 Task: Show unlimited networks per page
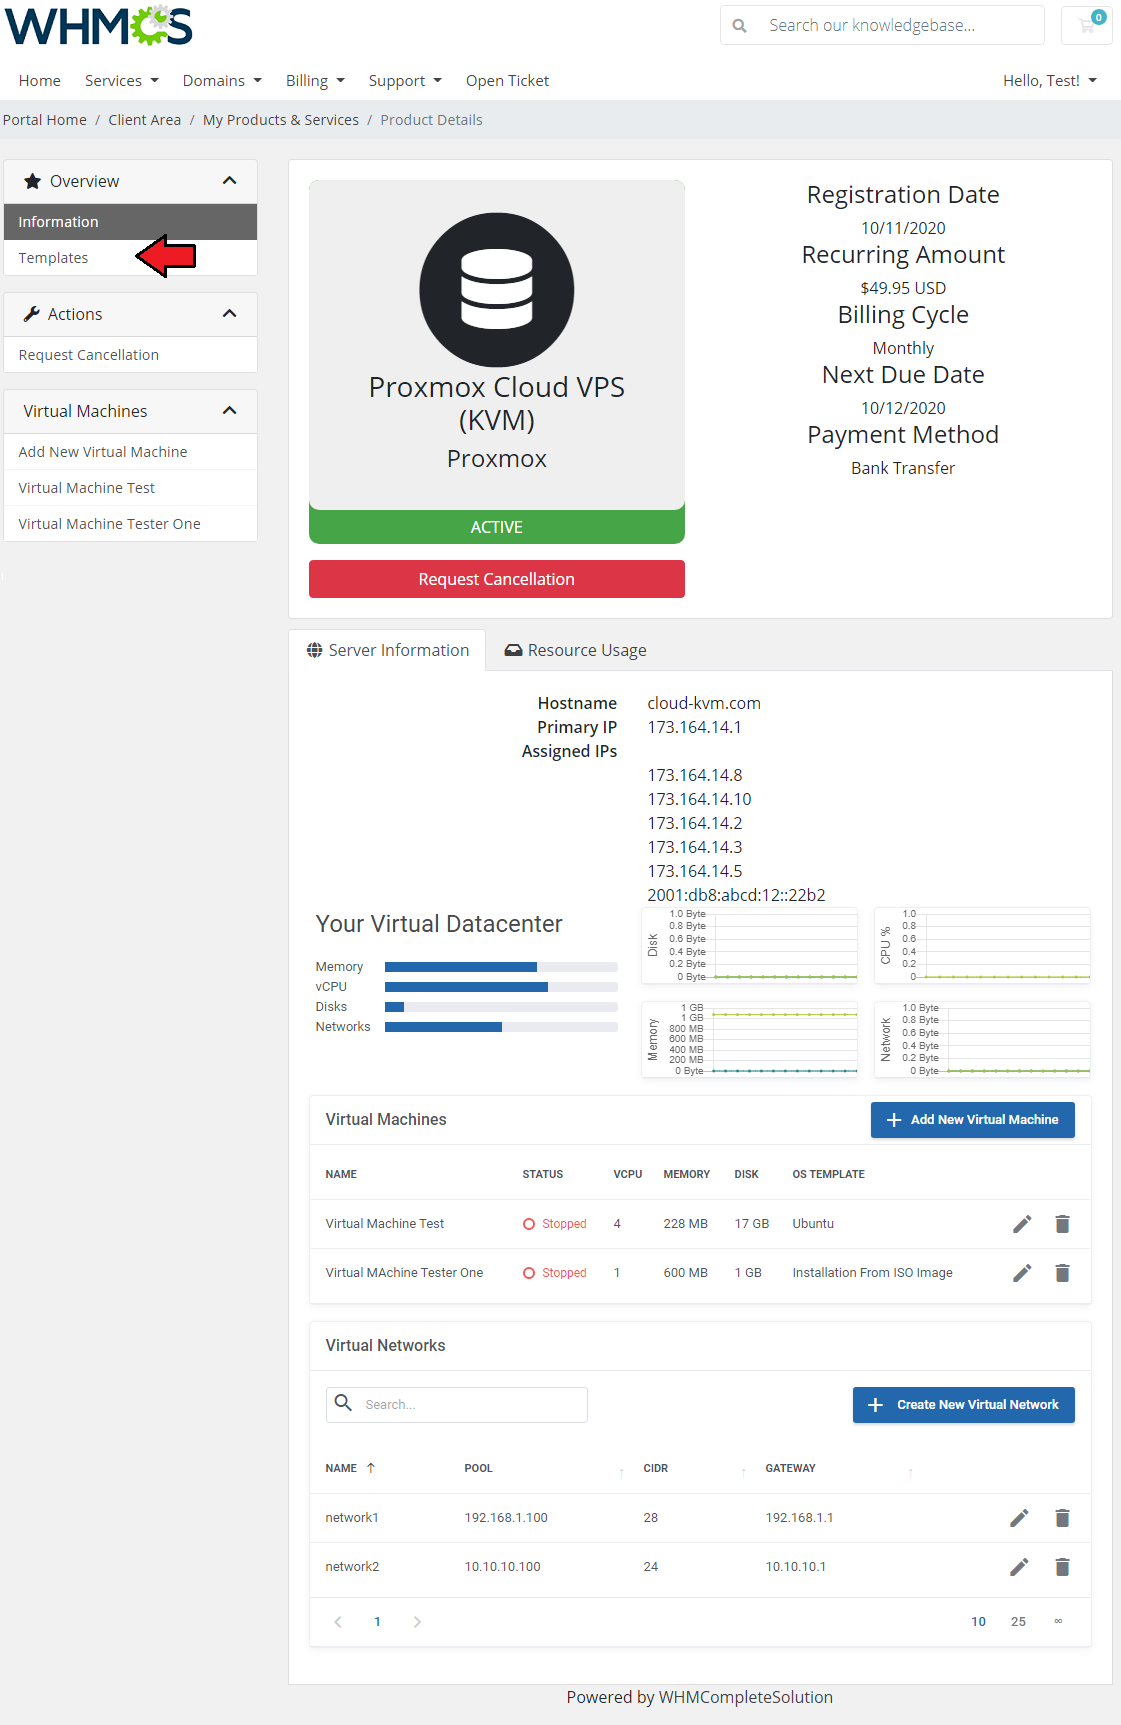click(1058, 1622)
